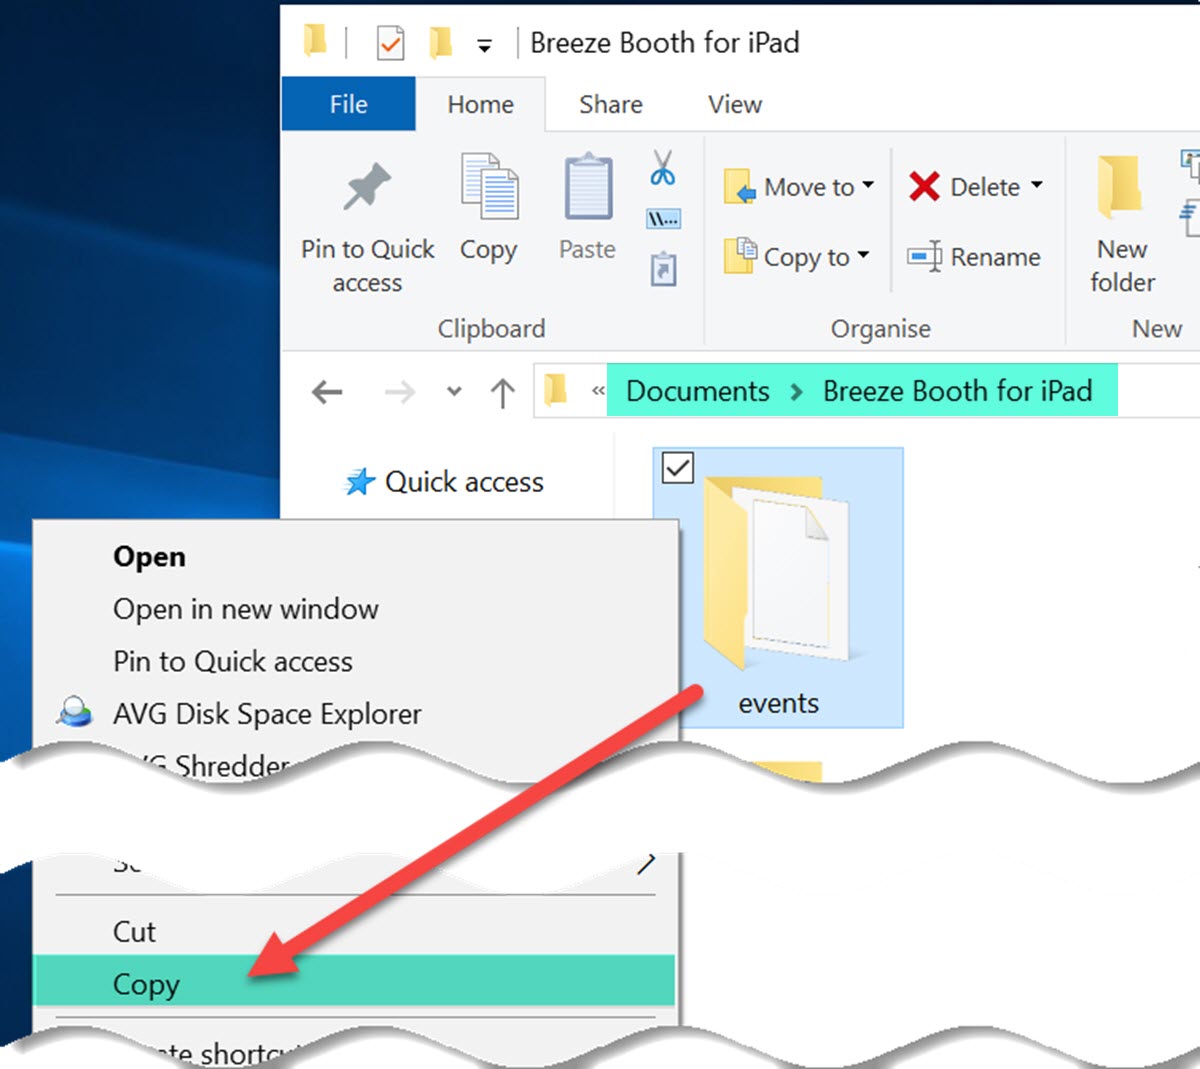
Task: Click the Copy button in Clipboard group
Action: tap(488, 210)
